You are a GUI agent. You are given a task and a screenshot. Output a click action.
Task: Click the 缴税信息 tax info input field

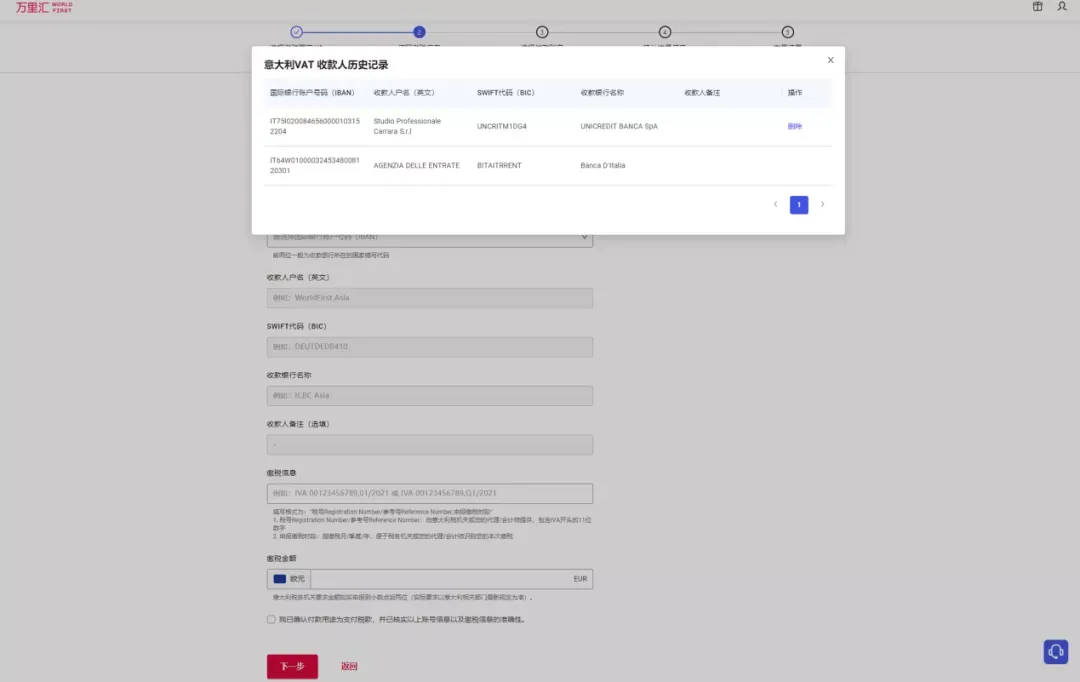pyautogui.click(x=430, y=493)
